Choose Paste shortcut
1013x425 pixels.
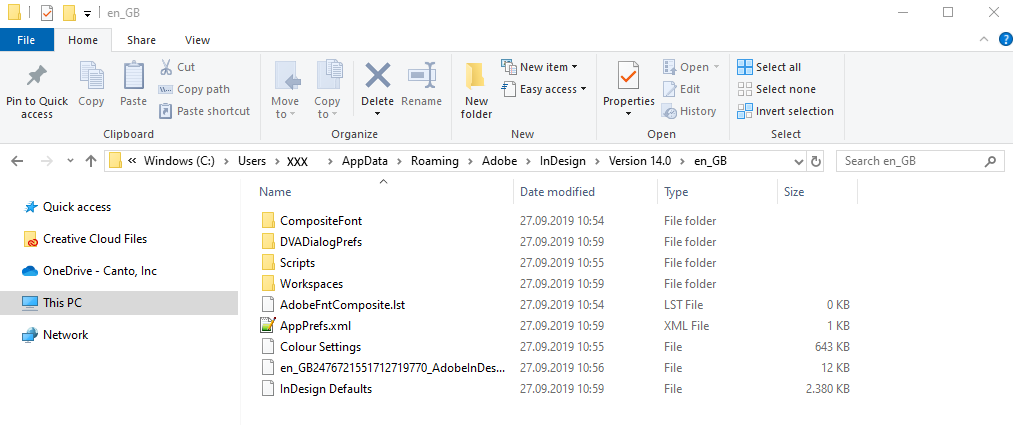[204, 111]
